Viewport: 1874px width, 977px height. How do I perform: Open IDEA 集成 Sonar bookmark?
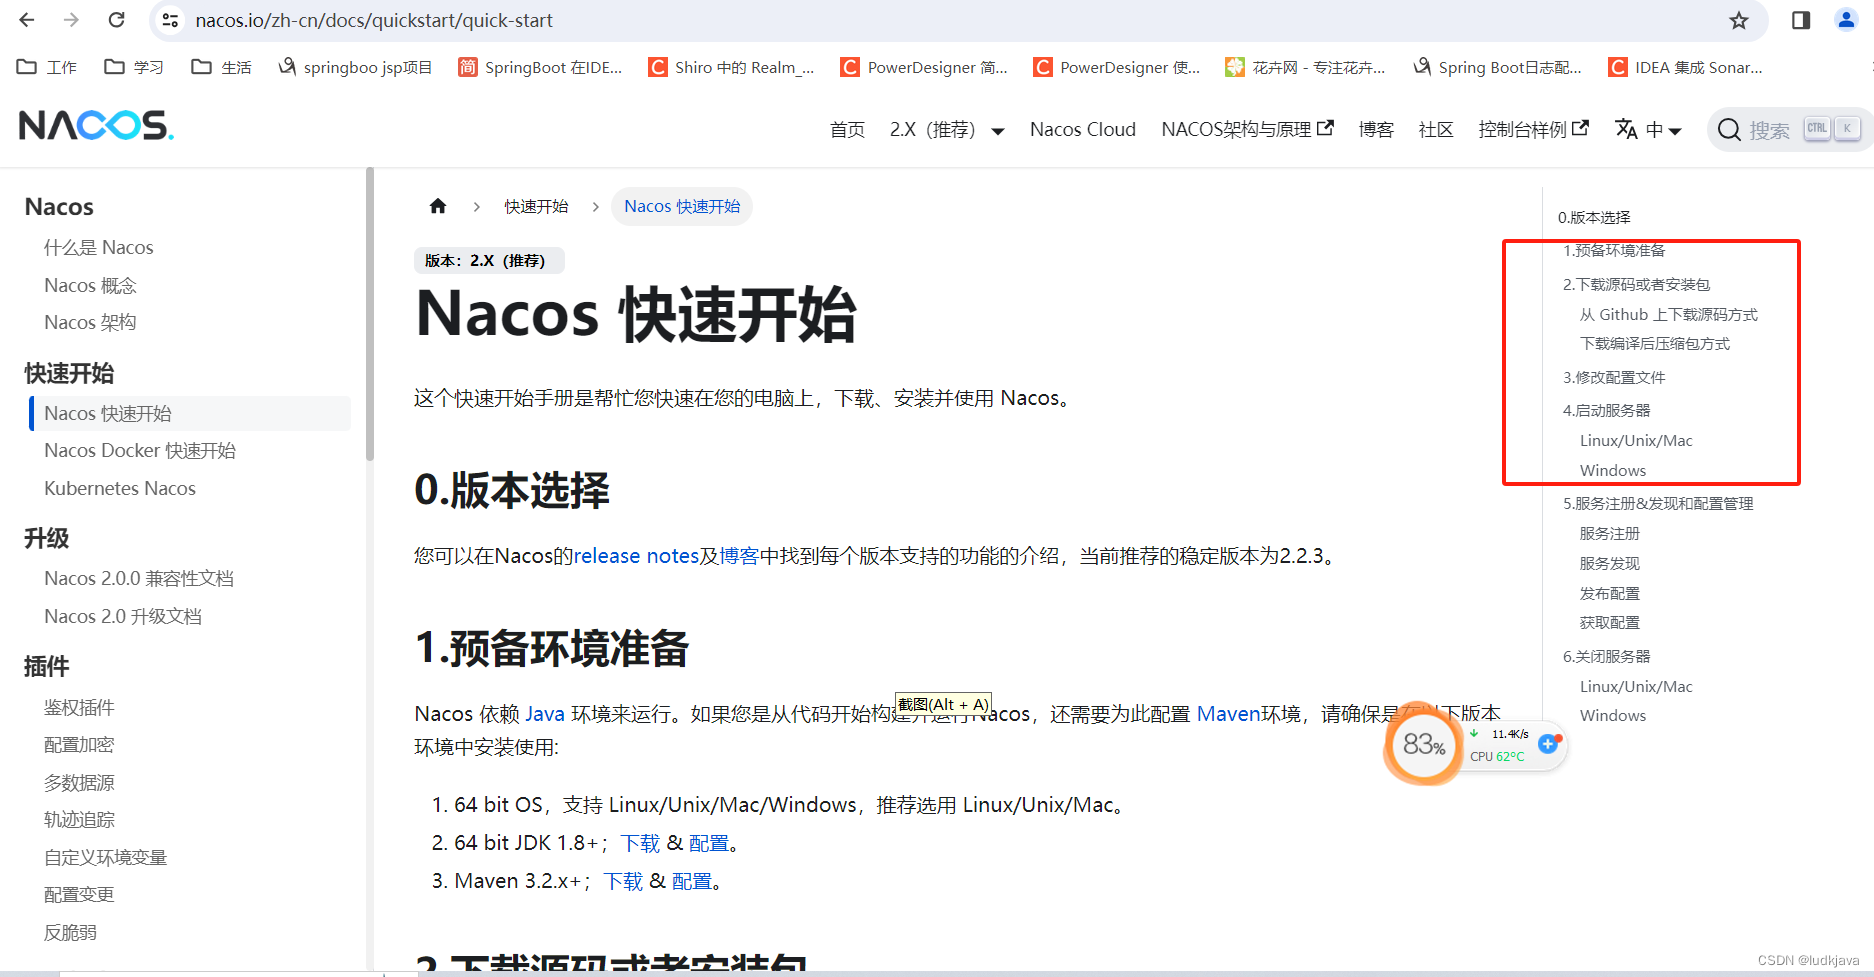pos(1686,67)
